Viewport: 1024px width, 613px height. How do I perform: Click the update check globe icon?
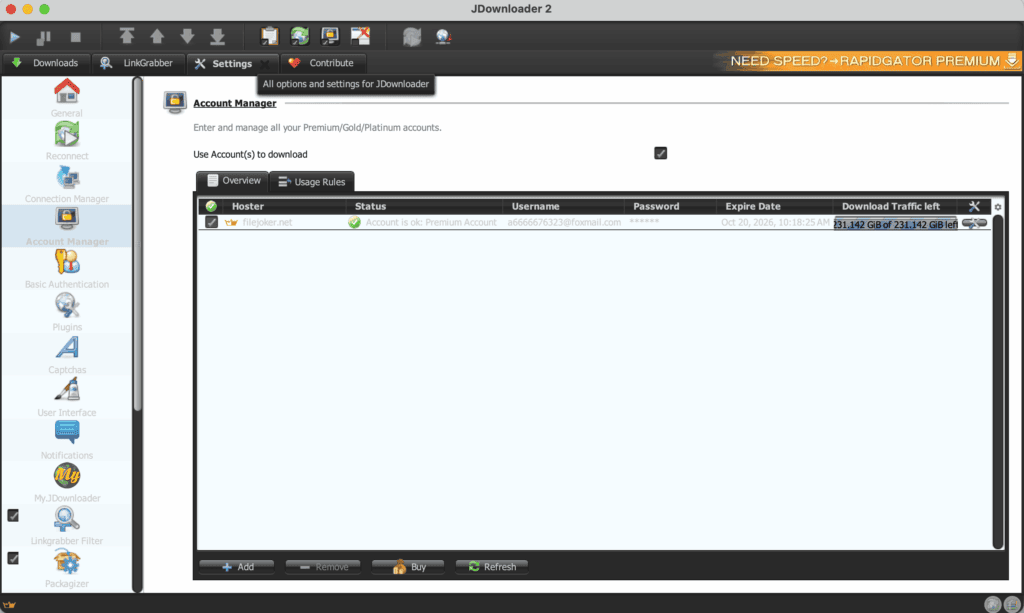coord(443,37)
